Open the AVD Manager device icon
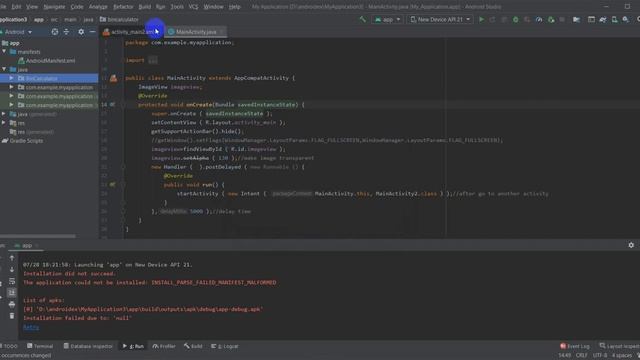 (x=614, y=19)
